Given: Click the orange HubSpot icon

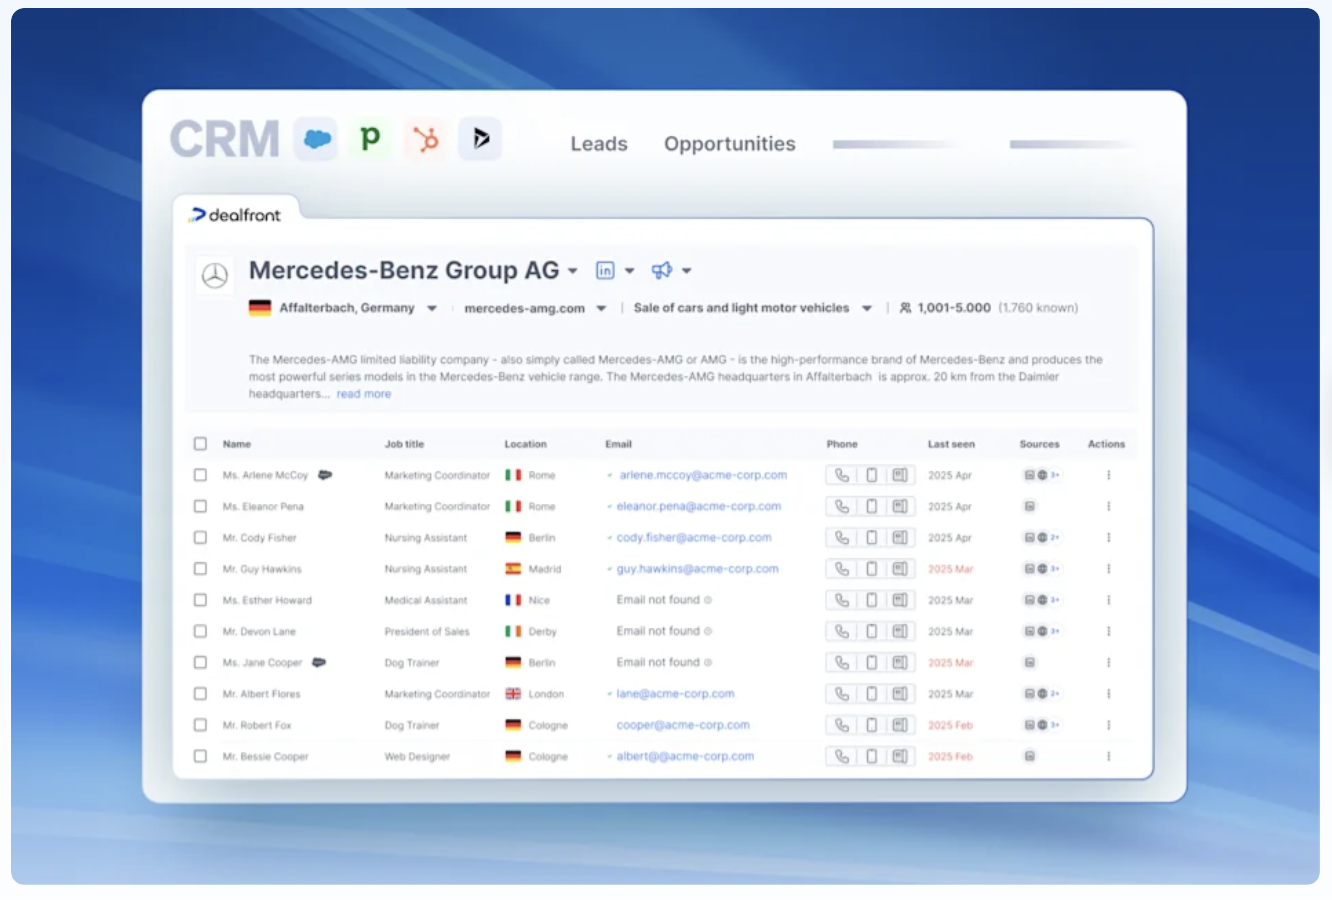Looking at the screenshot, I should point(426,139).
